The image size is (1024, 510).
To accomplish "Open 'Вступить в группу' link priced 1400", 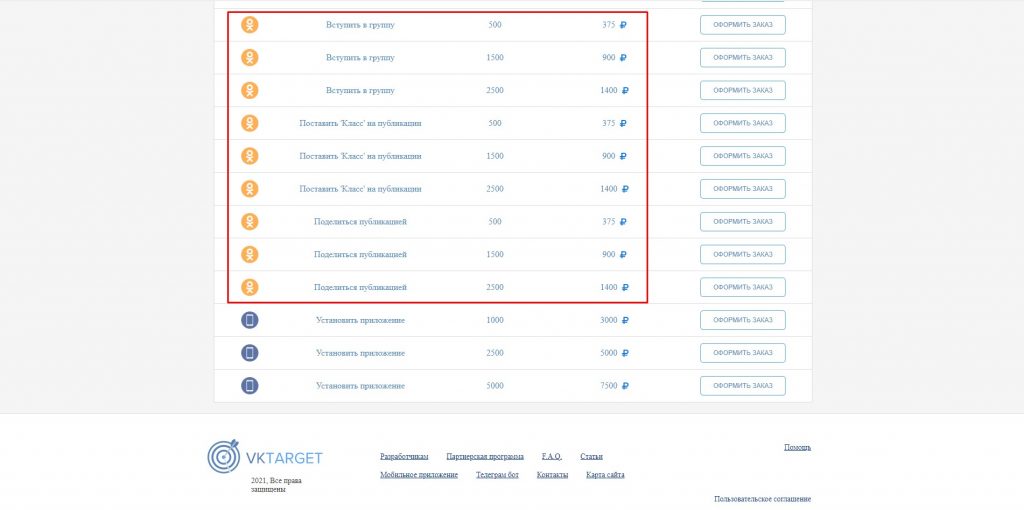I will point(360,90).
